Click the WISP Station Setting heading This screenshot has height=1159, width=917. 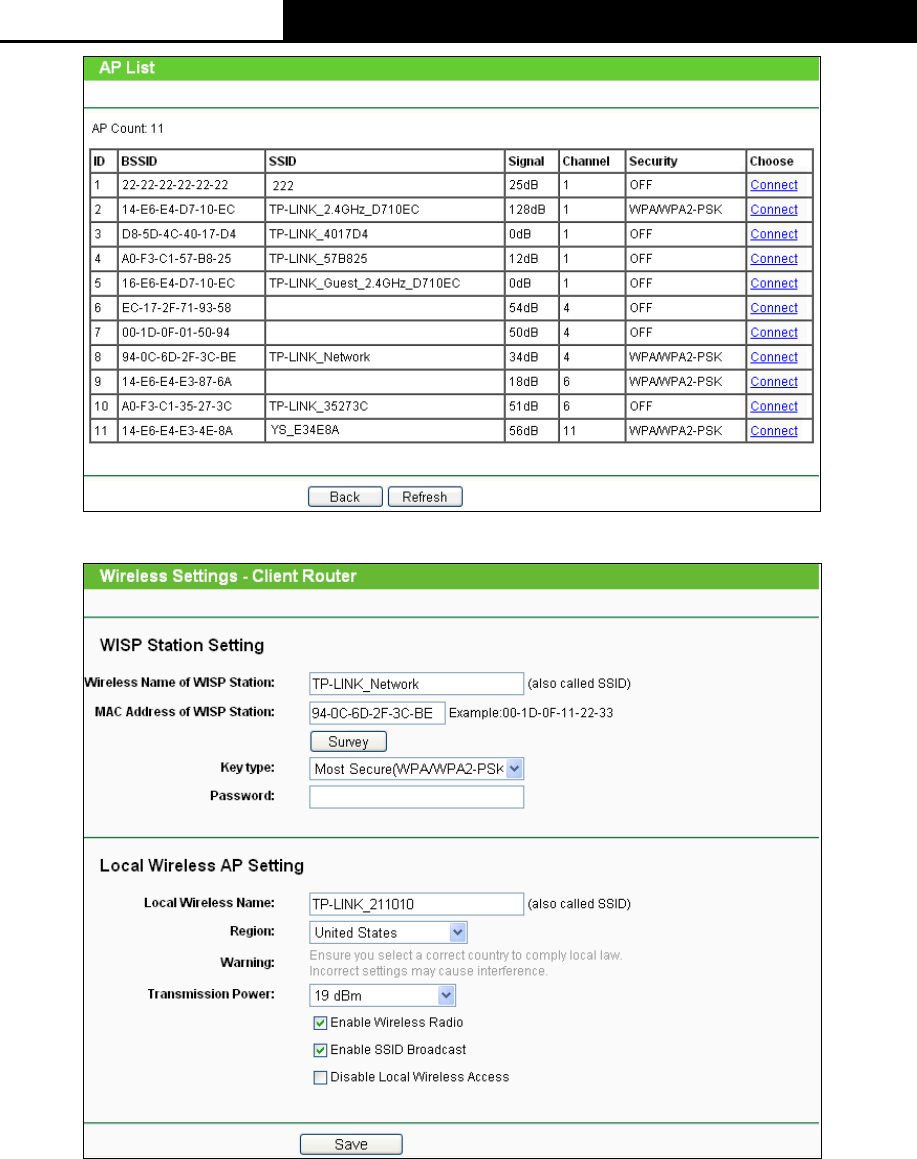coord(182,645)
